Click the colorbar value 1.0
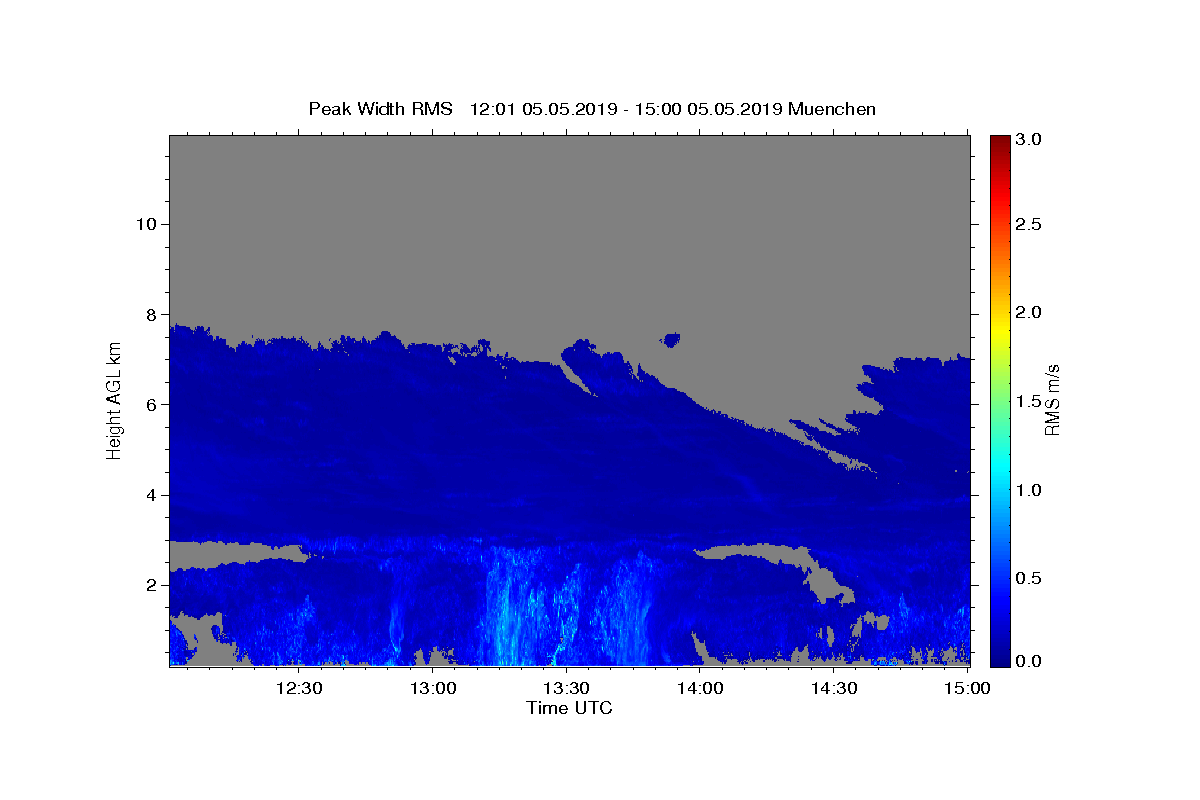 click(1030, 490)
